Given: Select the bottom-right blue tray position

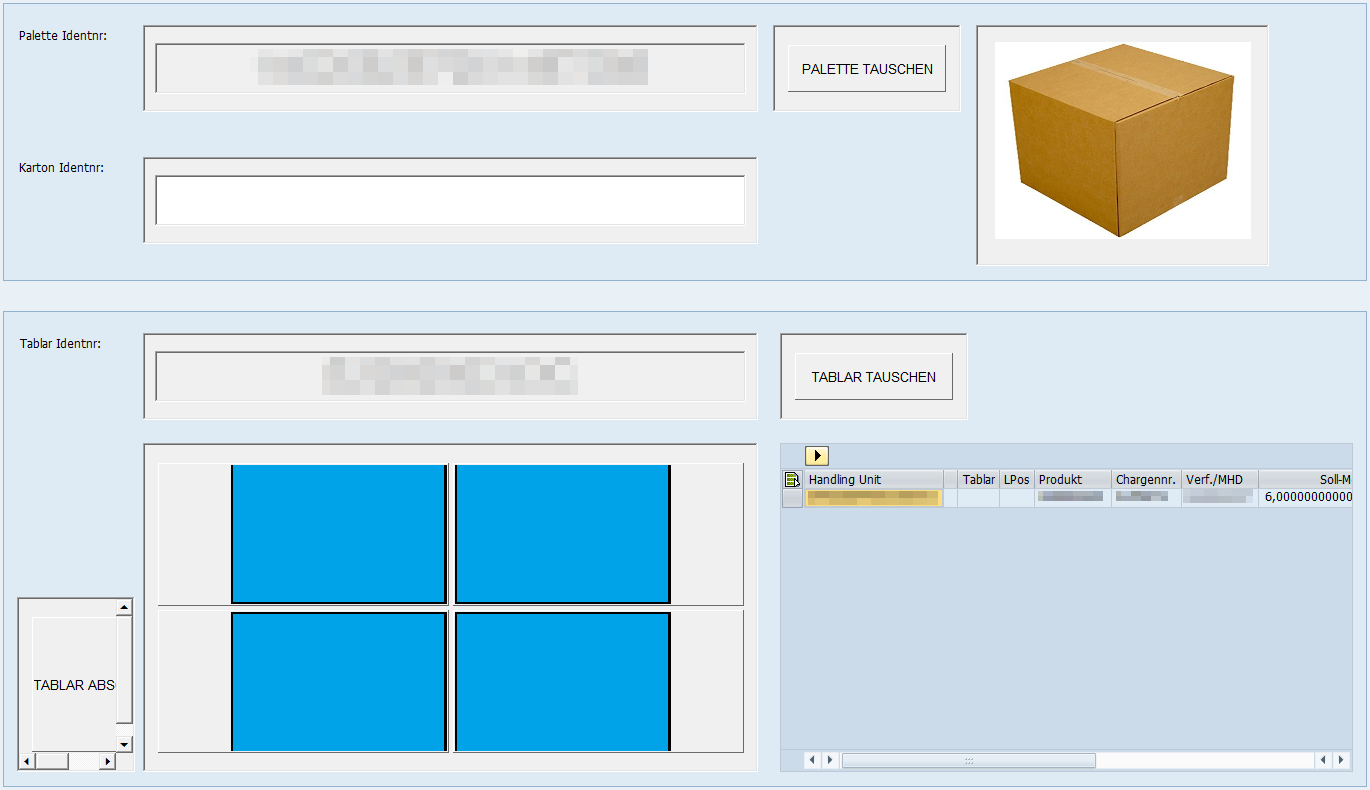Looking at the screenshot, I should pyautogui.click(x=563, y=681).
